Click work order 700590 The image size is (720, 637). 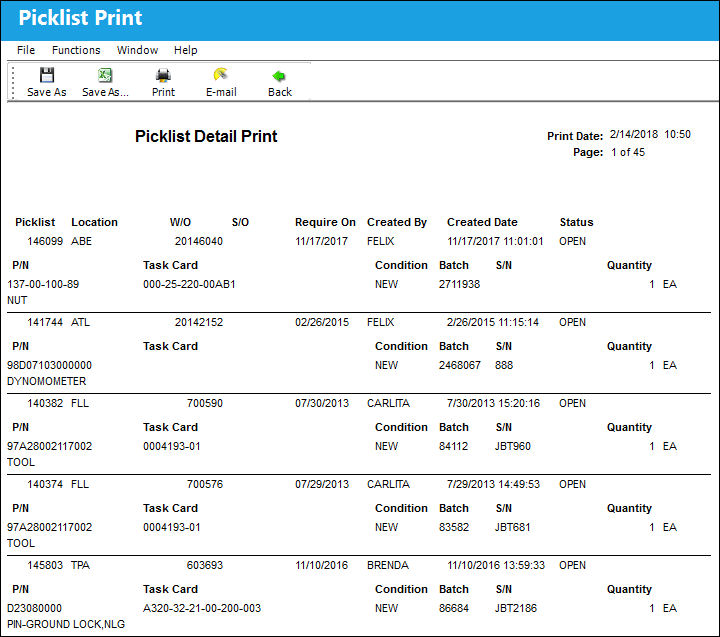(x=205, y=403)
